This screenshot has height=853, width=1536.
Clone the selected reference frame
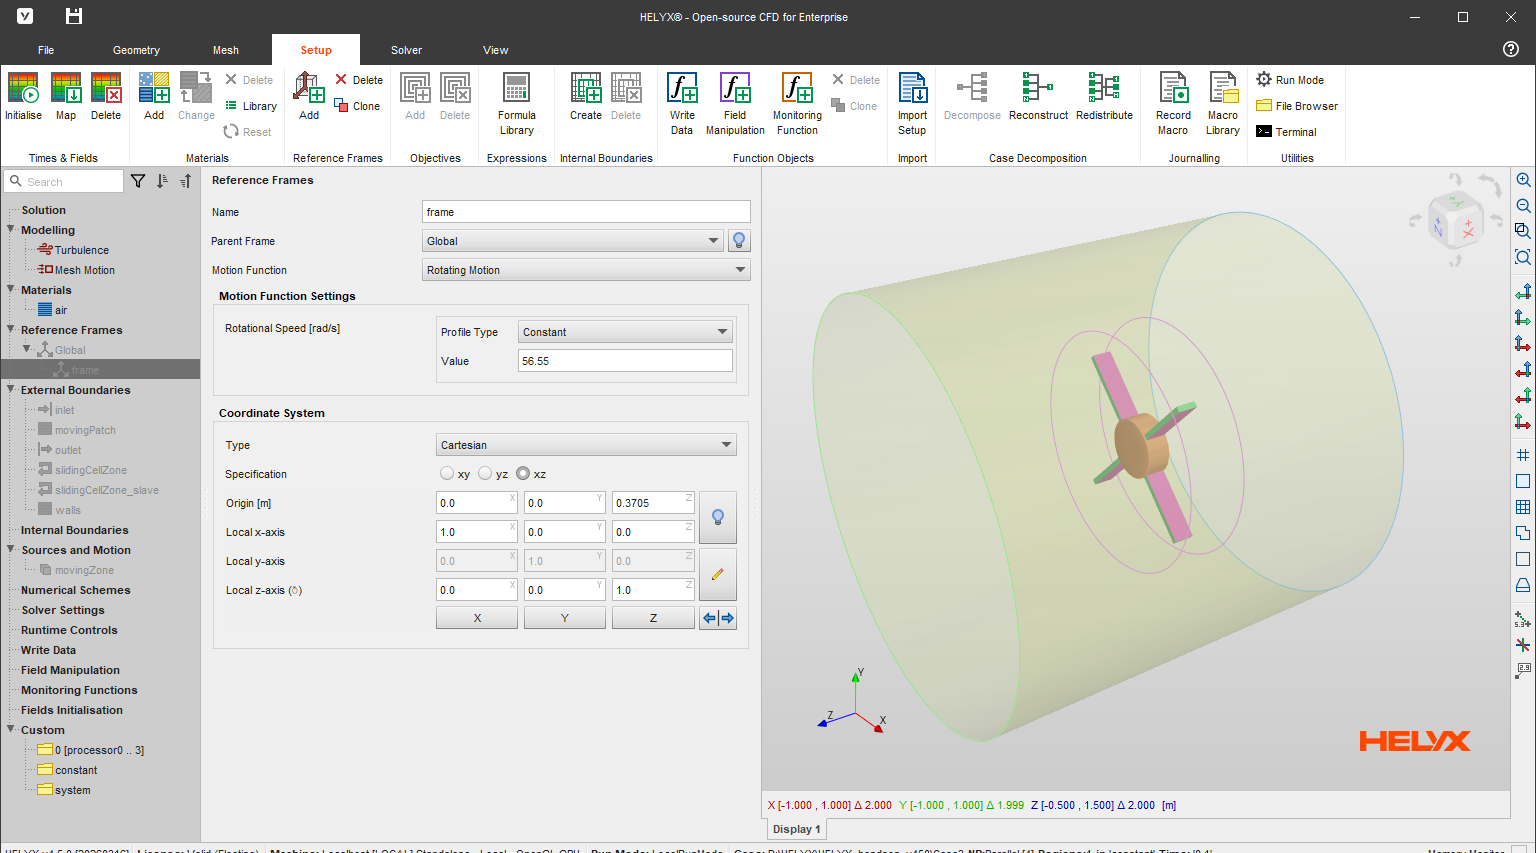tap(357, 106)
